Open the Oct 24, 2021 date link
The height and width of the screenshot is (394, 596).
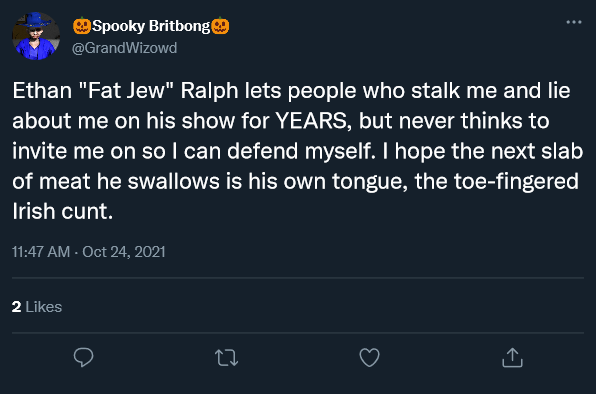coord(124,252)
